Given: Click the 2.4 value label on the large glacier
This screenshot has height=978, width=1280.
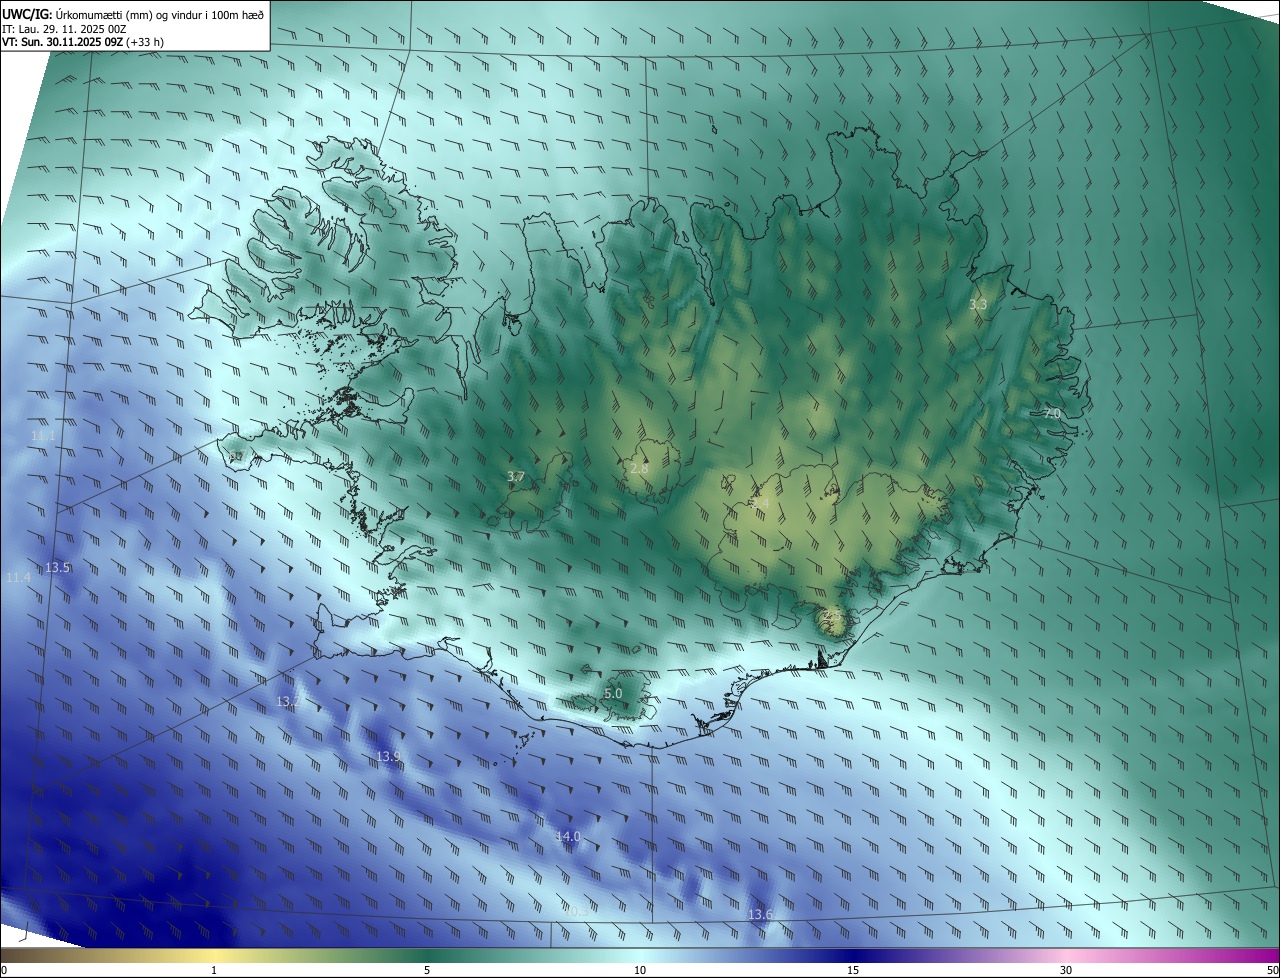Looking at the screenshot, I should [x=761, y=502].
